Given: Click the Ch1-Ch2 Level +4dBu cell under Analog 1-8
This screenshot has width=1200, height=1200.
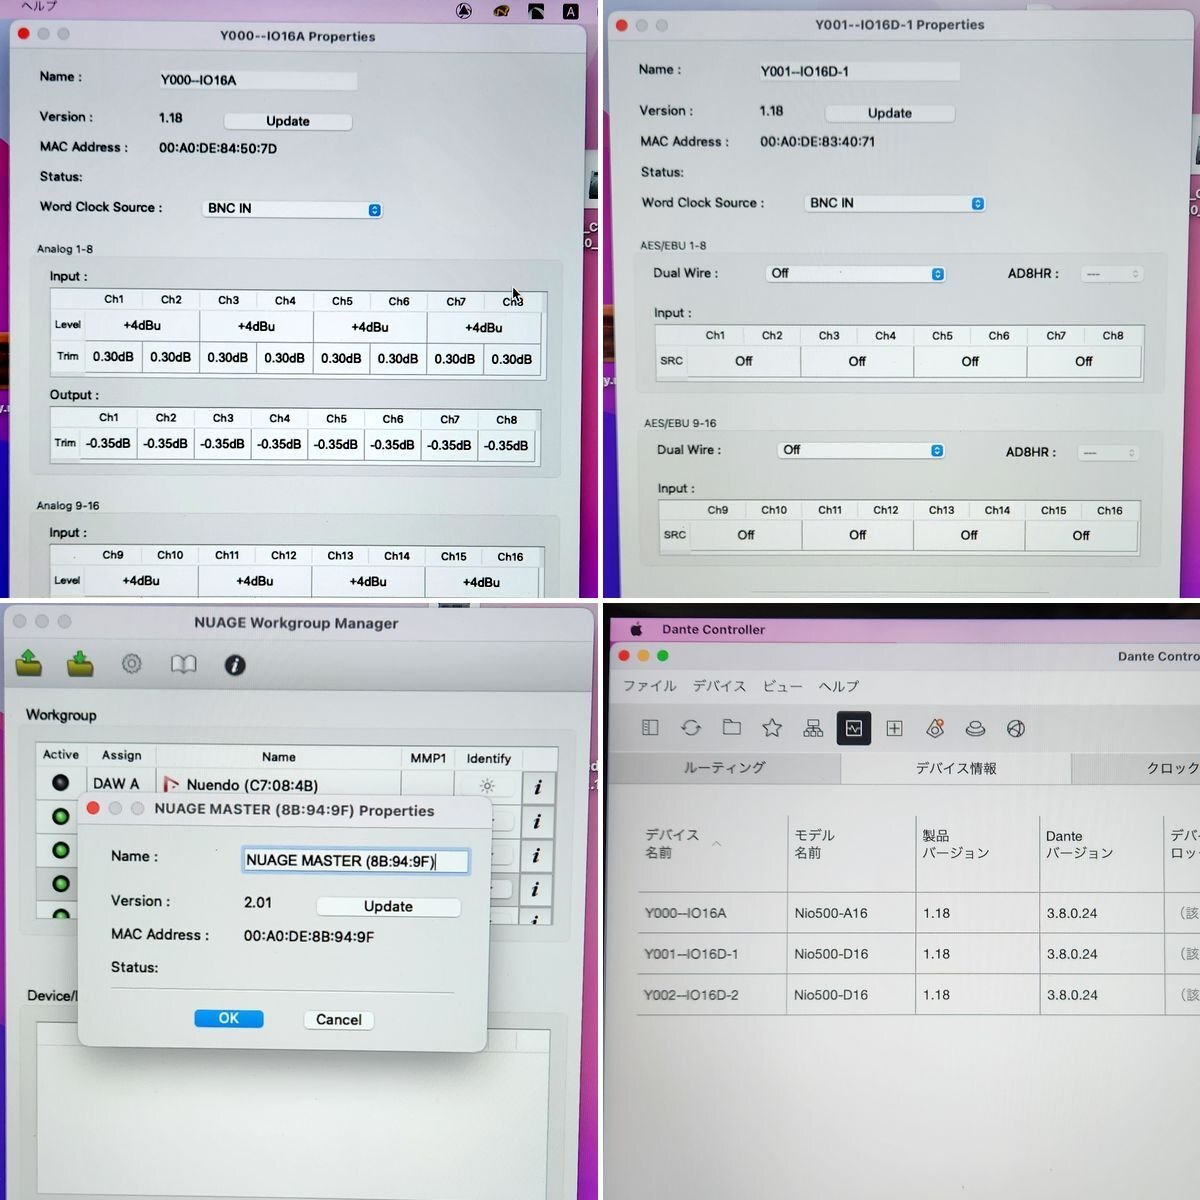Looking at the screenshot, I should click(142, 325).
